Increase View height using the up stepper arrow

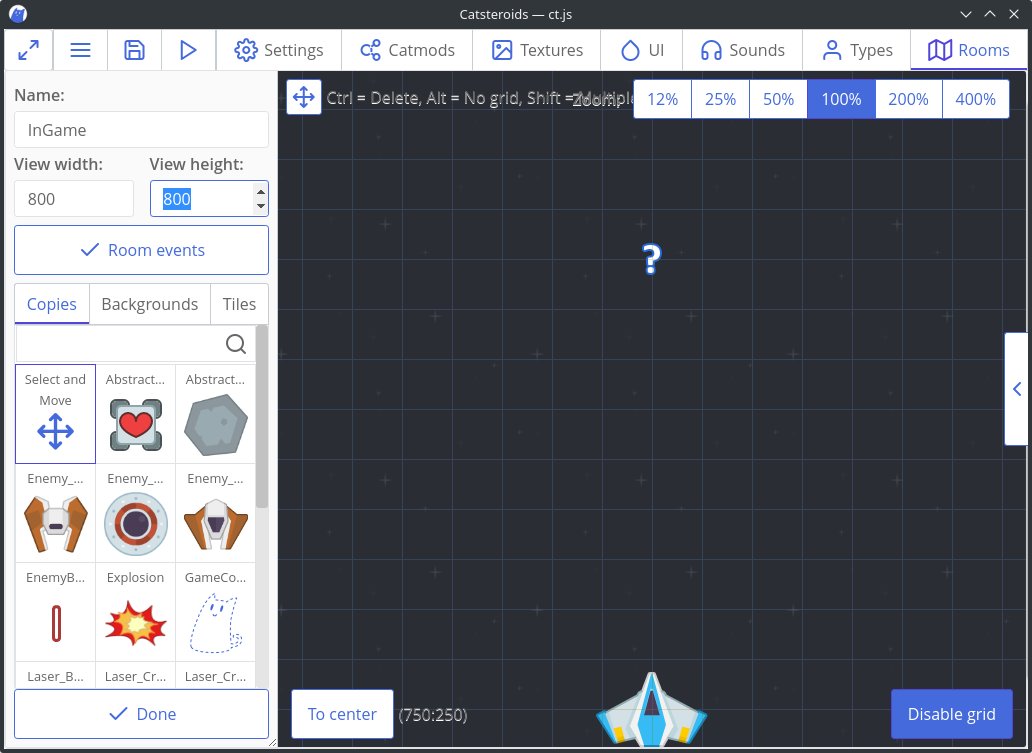click(x=260, y=192)
